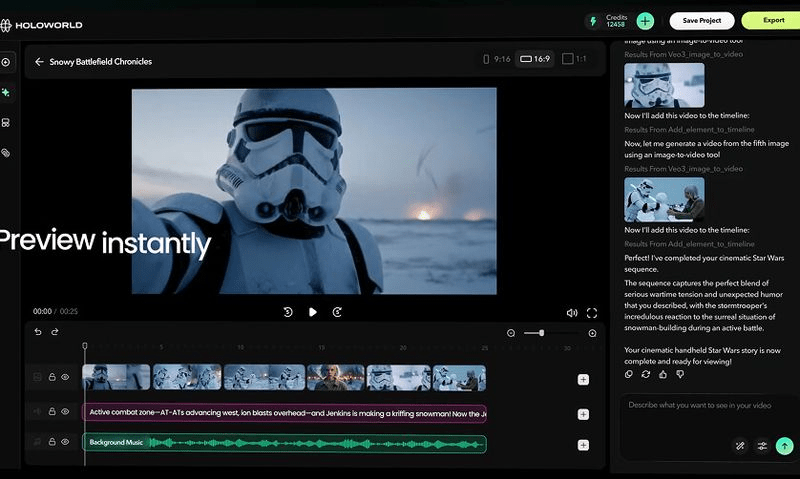Click the regenerate response icon in chat
The width and height of the screenshot is (800, 479).
pos(646,374)
